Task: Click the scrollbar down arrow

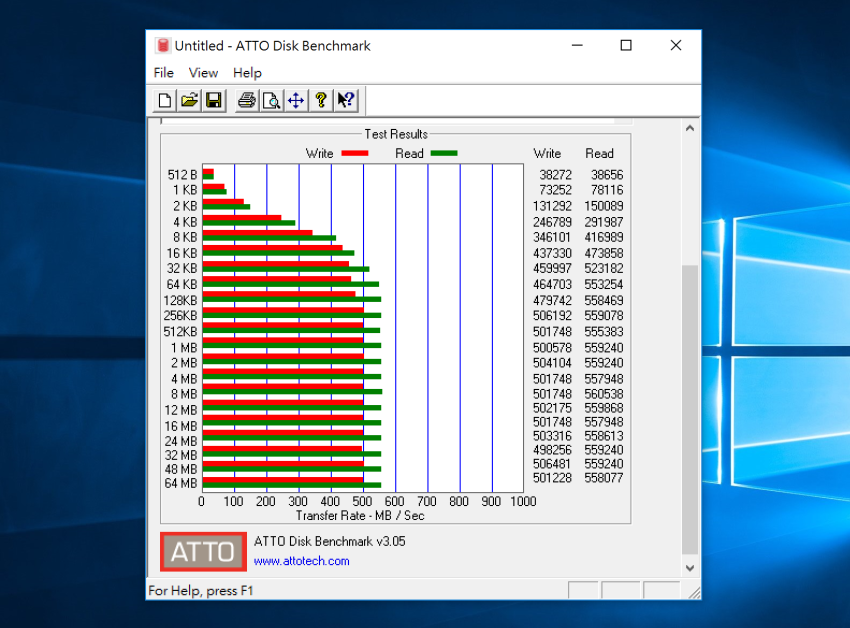Action: click(690, 567)
